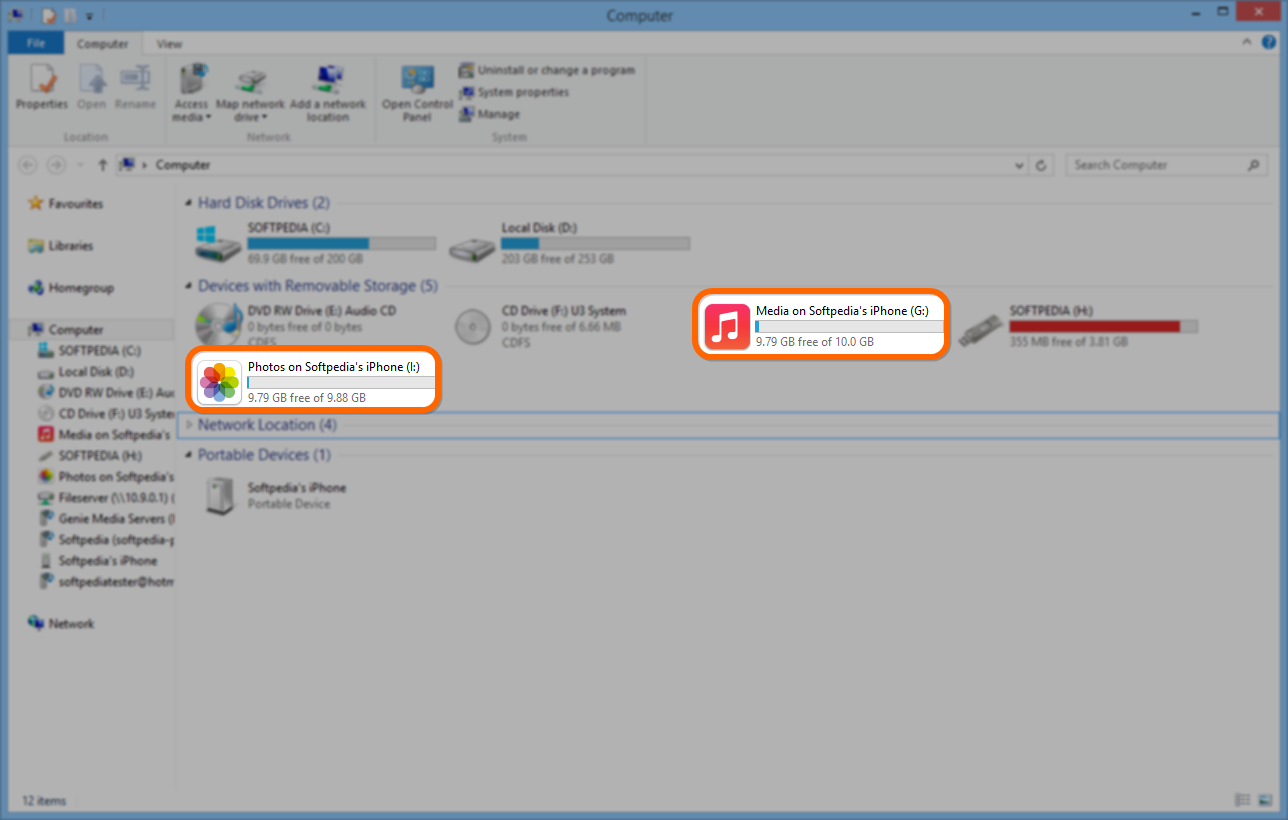Go up one level with the Up arrow

coord(102,165)
